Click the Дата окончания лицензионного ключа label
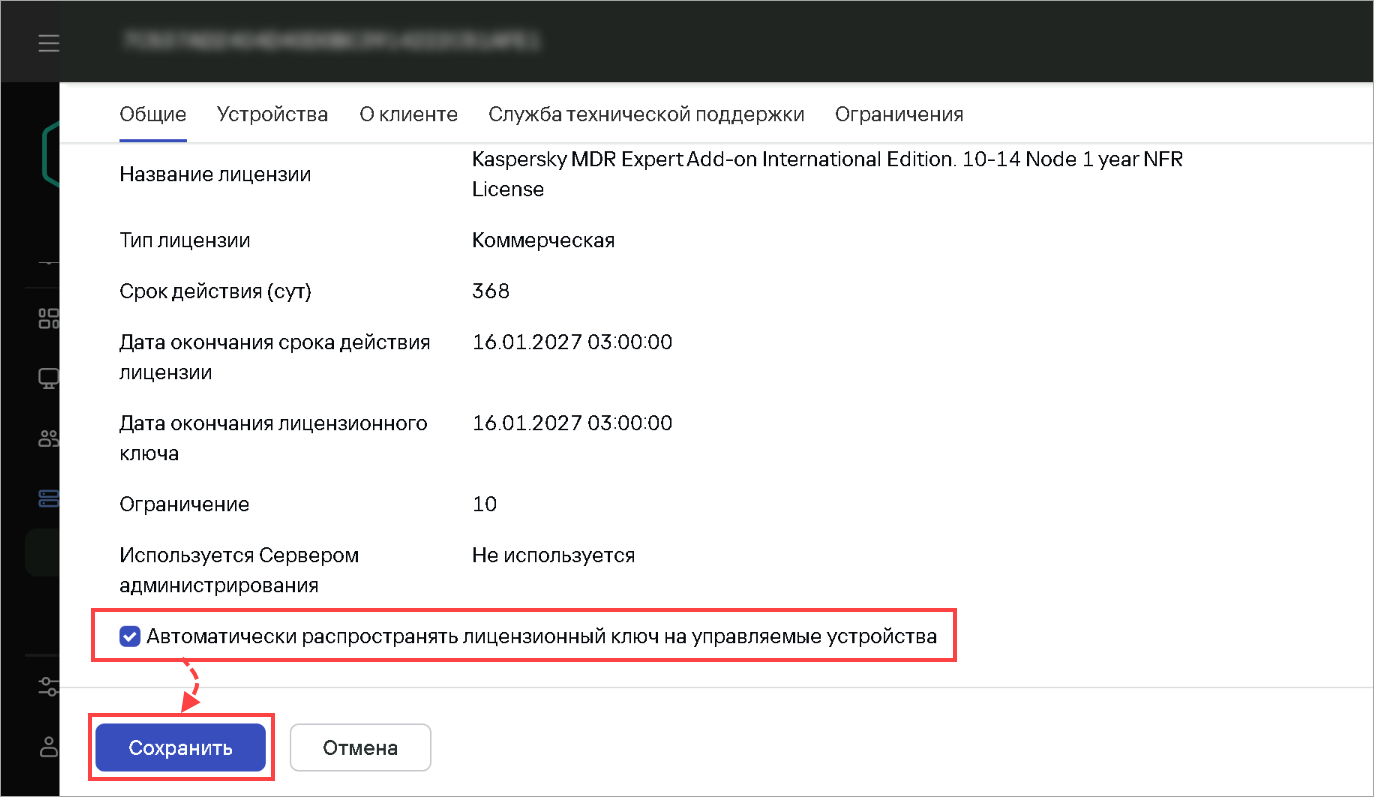 (274, 438)
